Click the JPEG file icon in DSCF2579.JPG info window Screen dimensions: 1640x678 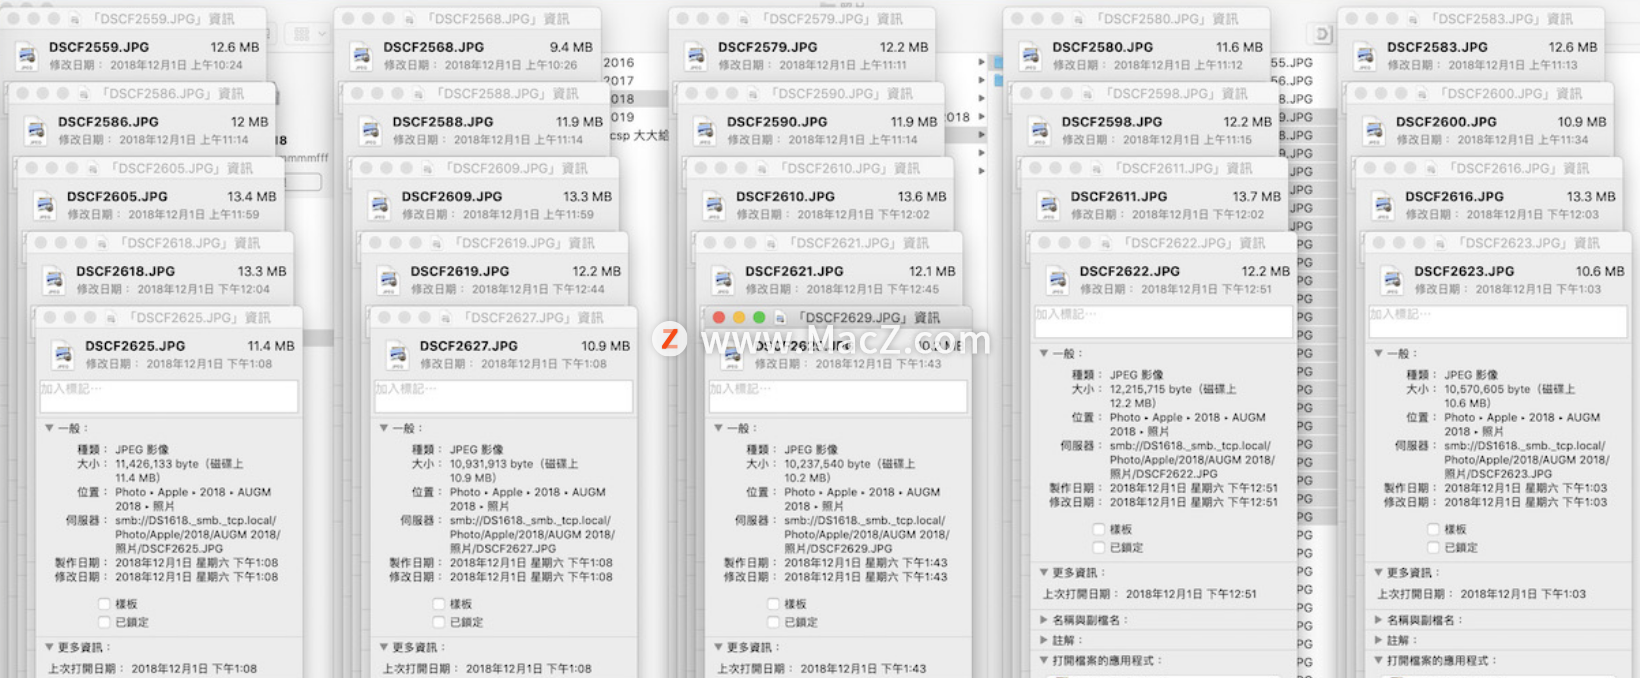click(696, 56)
